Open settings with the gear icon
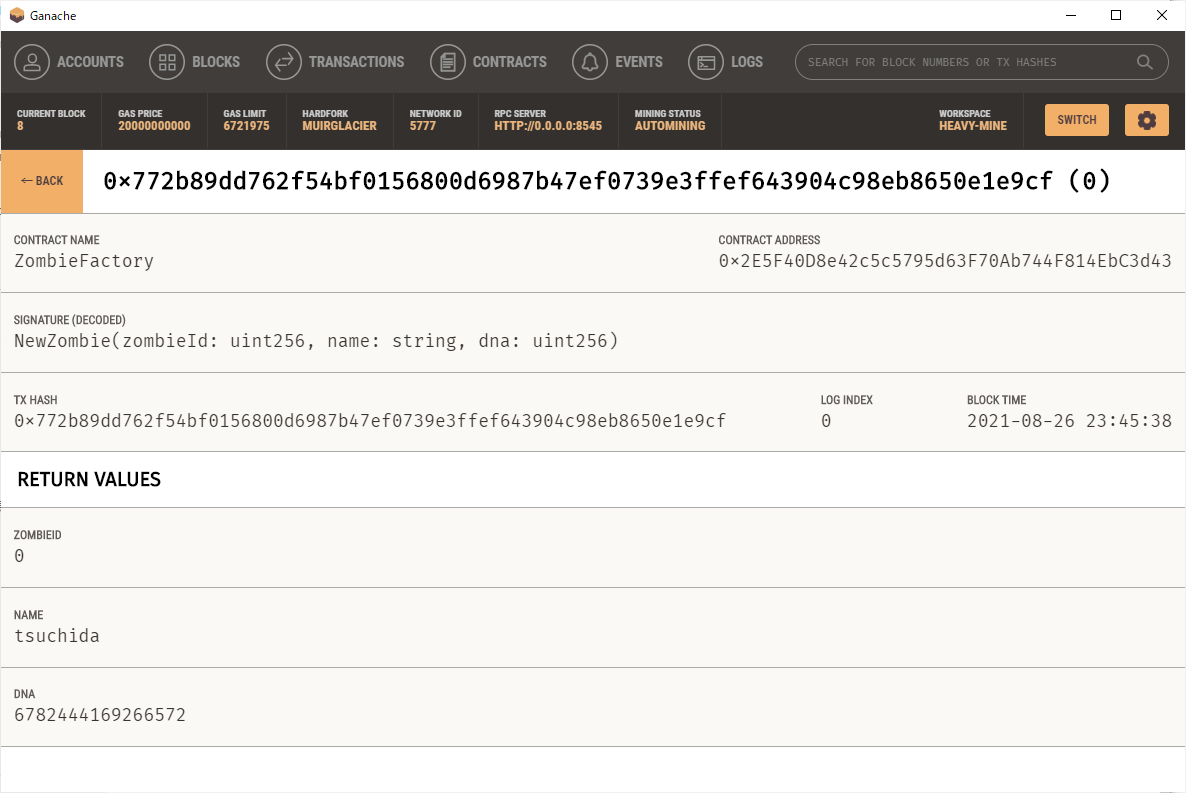1186x793 pixels. tap(1147, 120)
